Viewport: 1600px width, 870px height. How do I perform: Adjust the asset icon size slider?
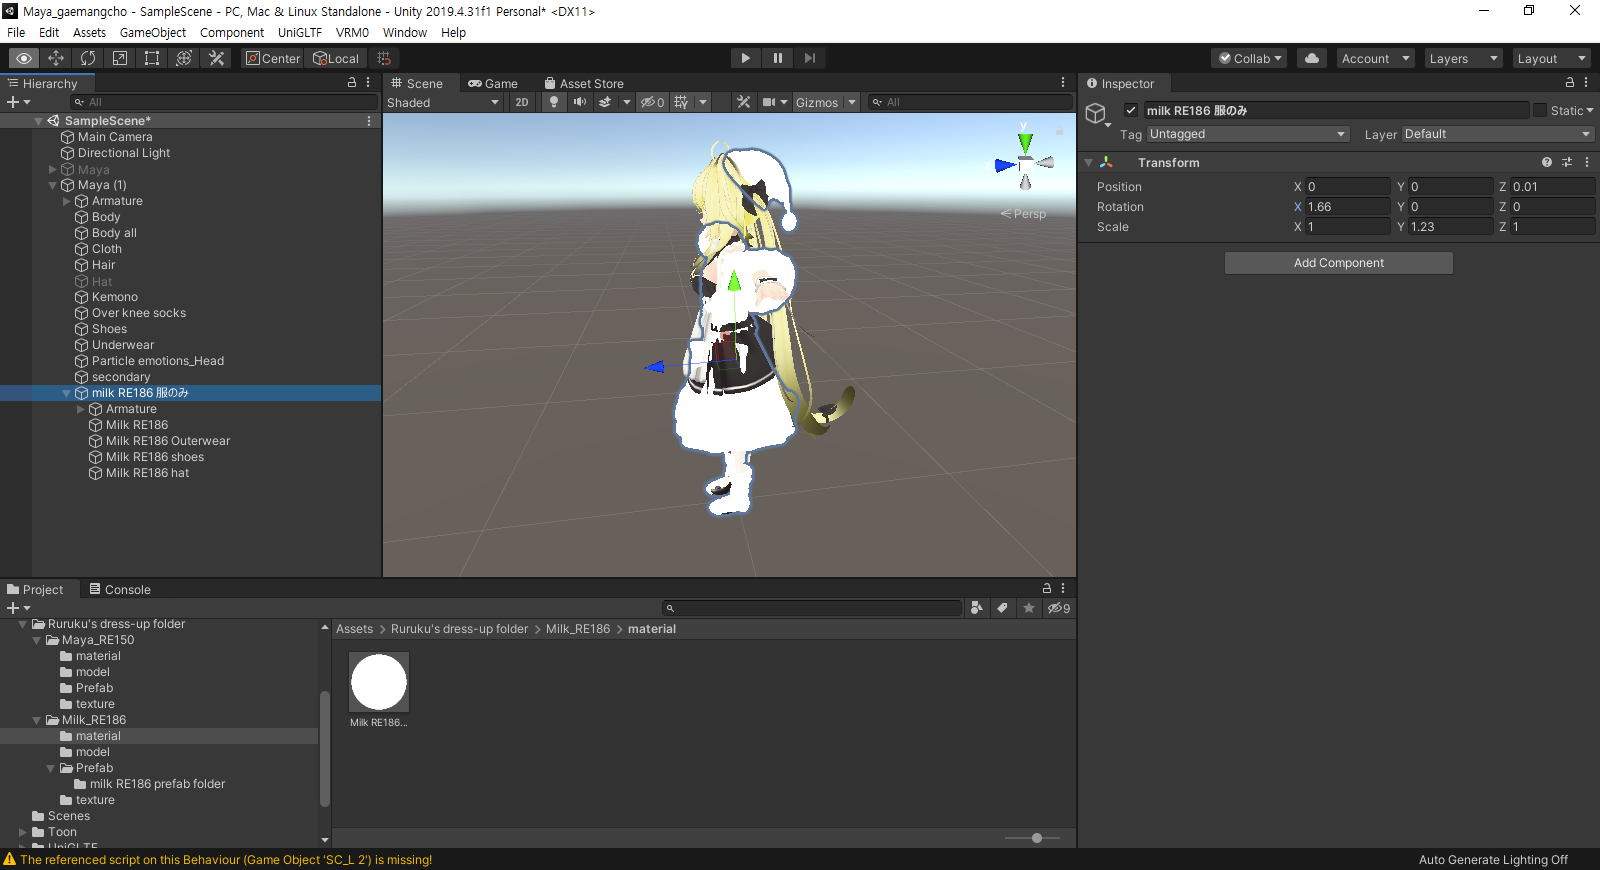click(x=1037, y=838)
